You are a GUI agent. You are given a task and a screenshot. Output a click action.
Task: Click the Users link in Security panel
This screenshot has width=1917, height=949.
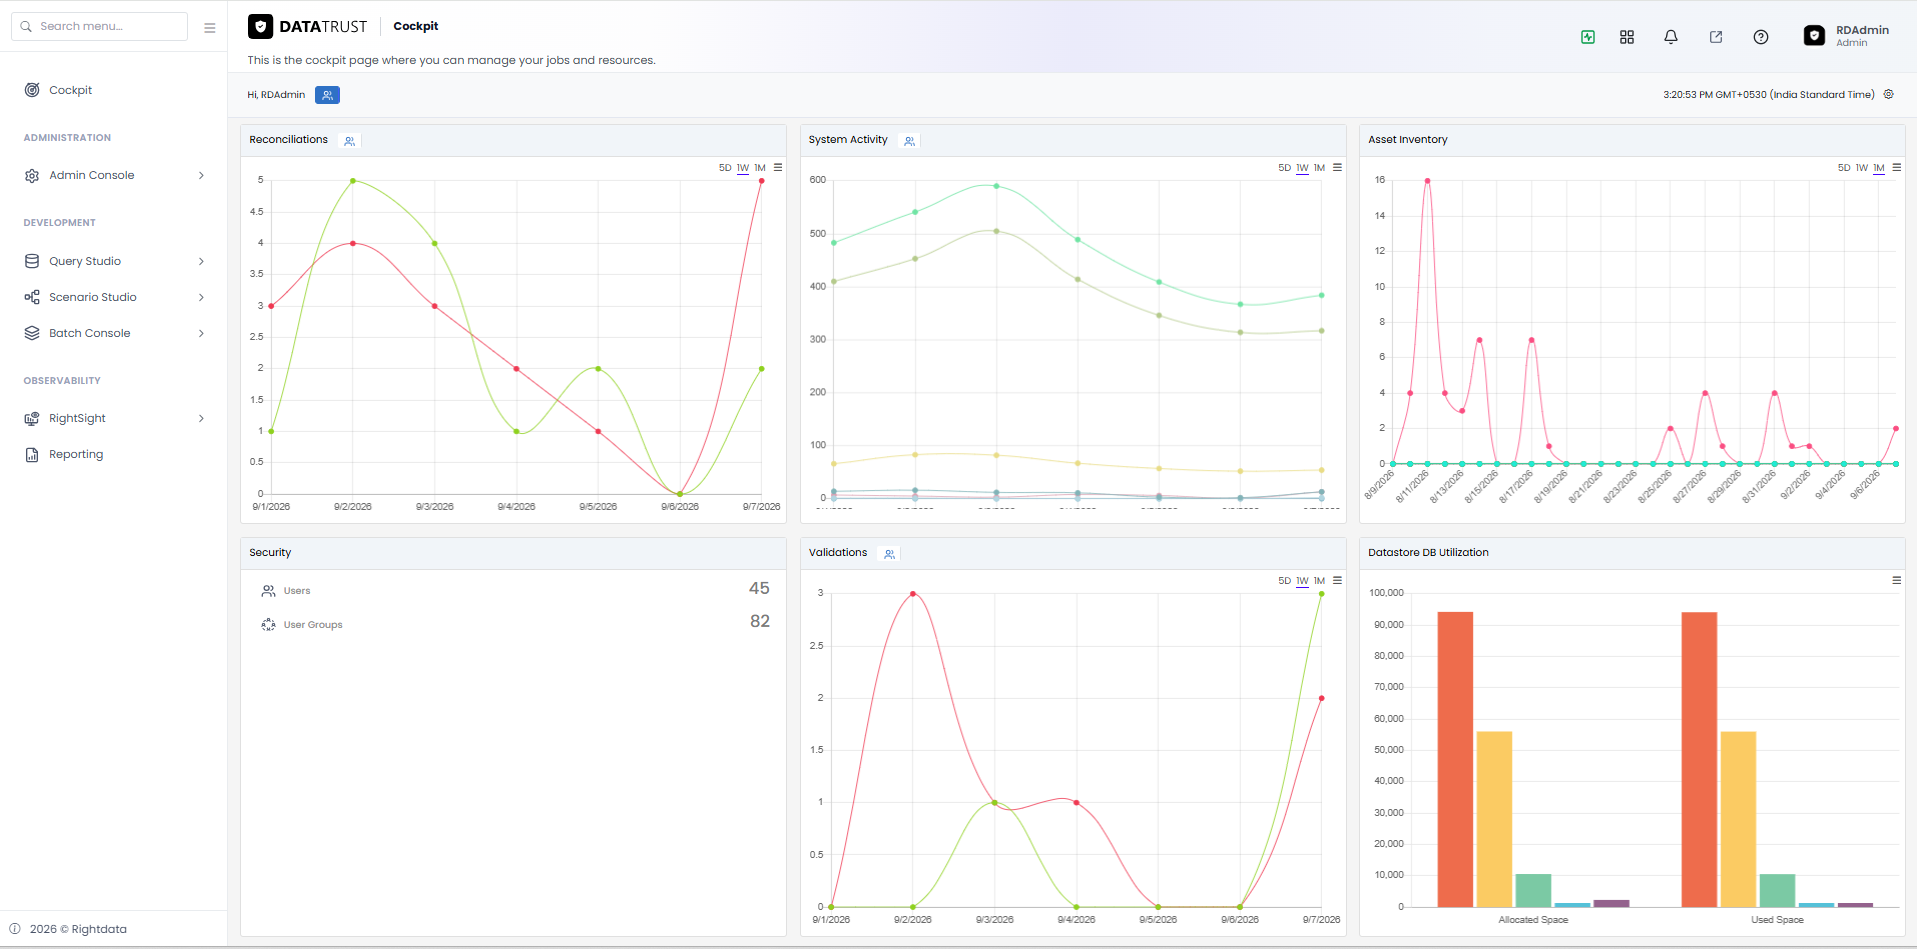click(x=297, y=591)
